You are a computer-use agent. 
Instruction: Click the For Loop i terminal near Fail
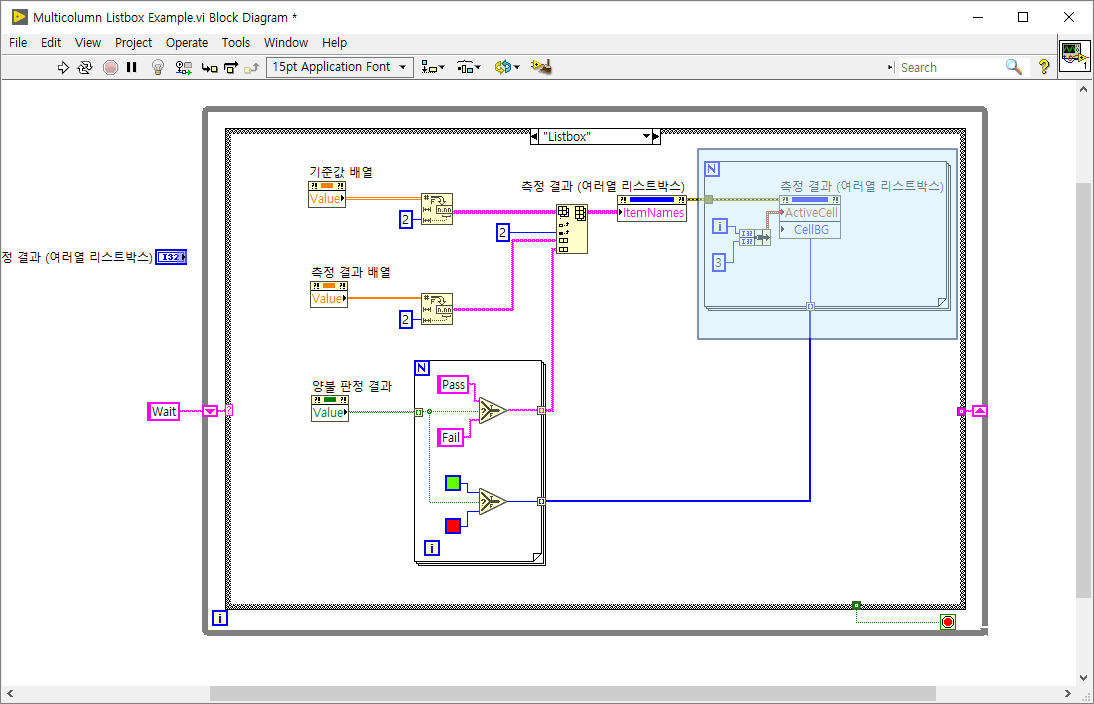[x=432, y=548]
